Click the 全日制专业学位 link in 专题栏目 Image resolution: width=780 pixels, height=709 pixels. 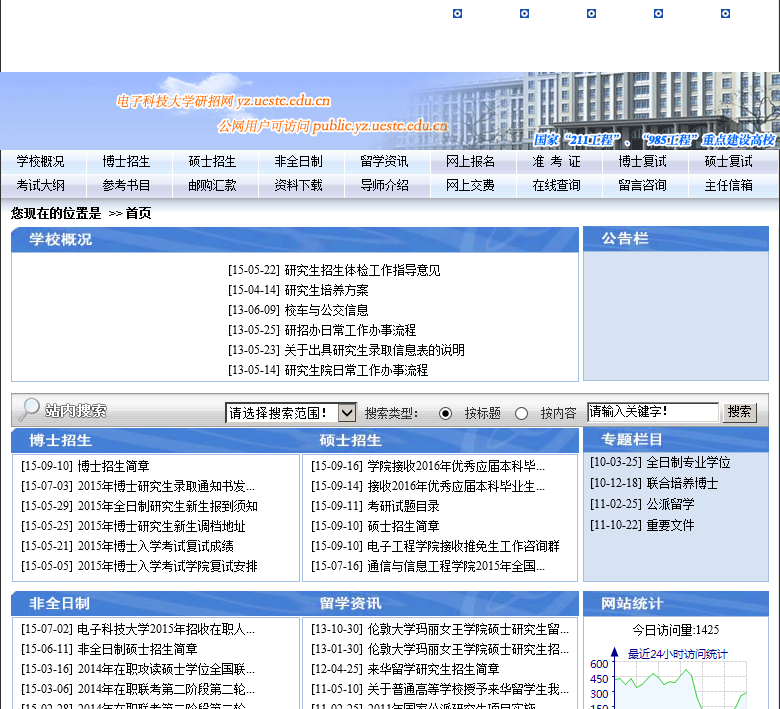(688, 463)
